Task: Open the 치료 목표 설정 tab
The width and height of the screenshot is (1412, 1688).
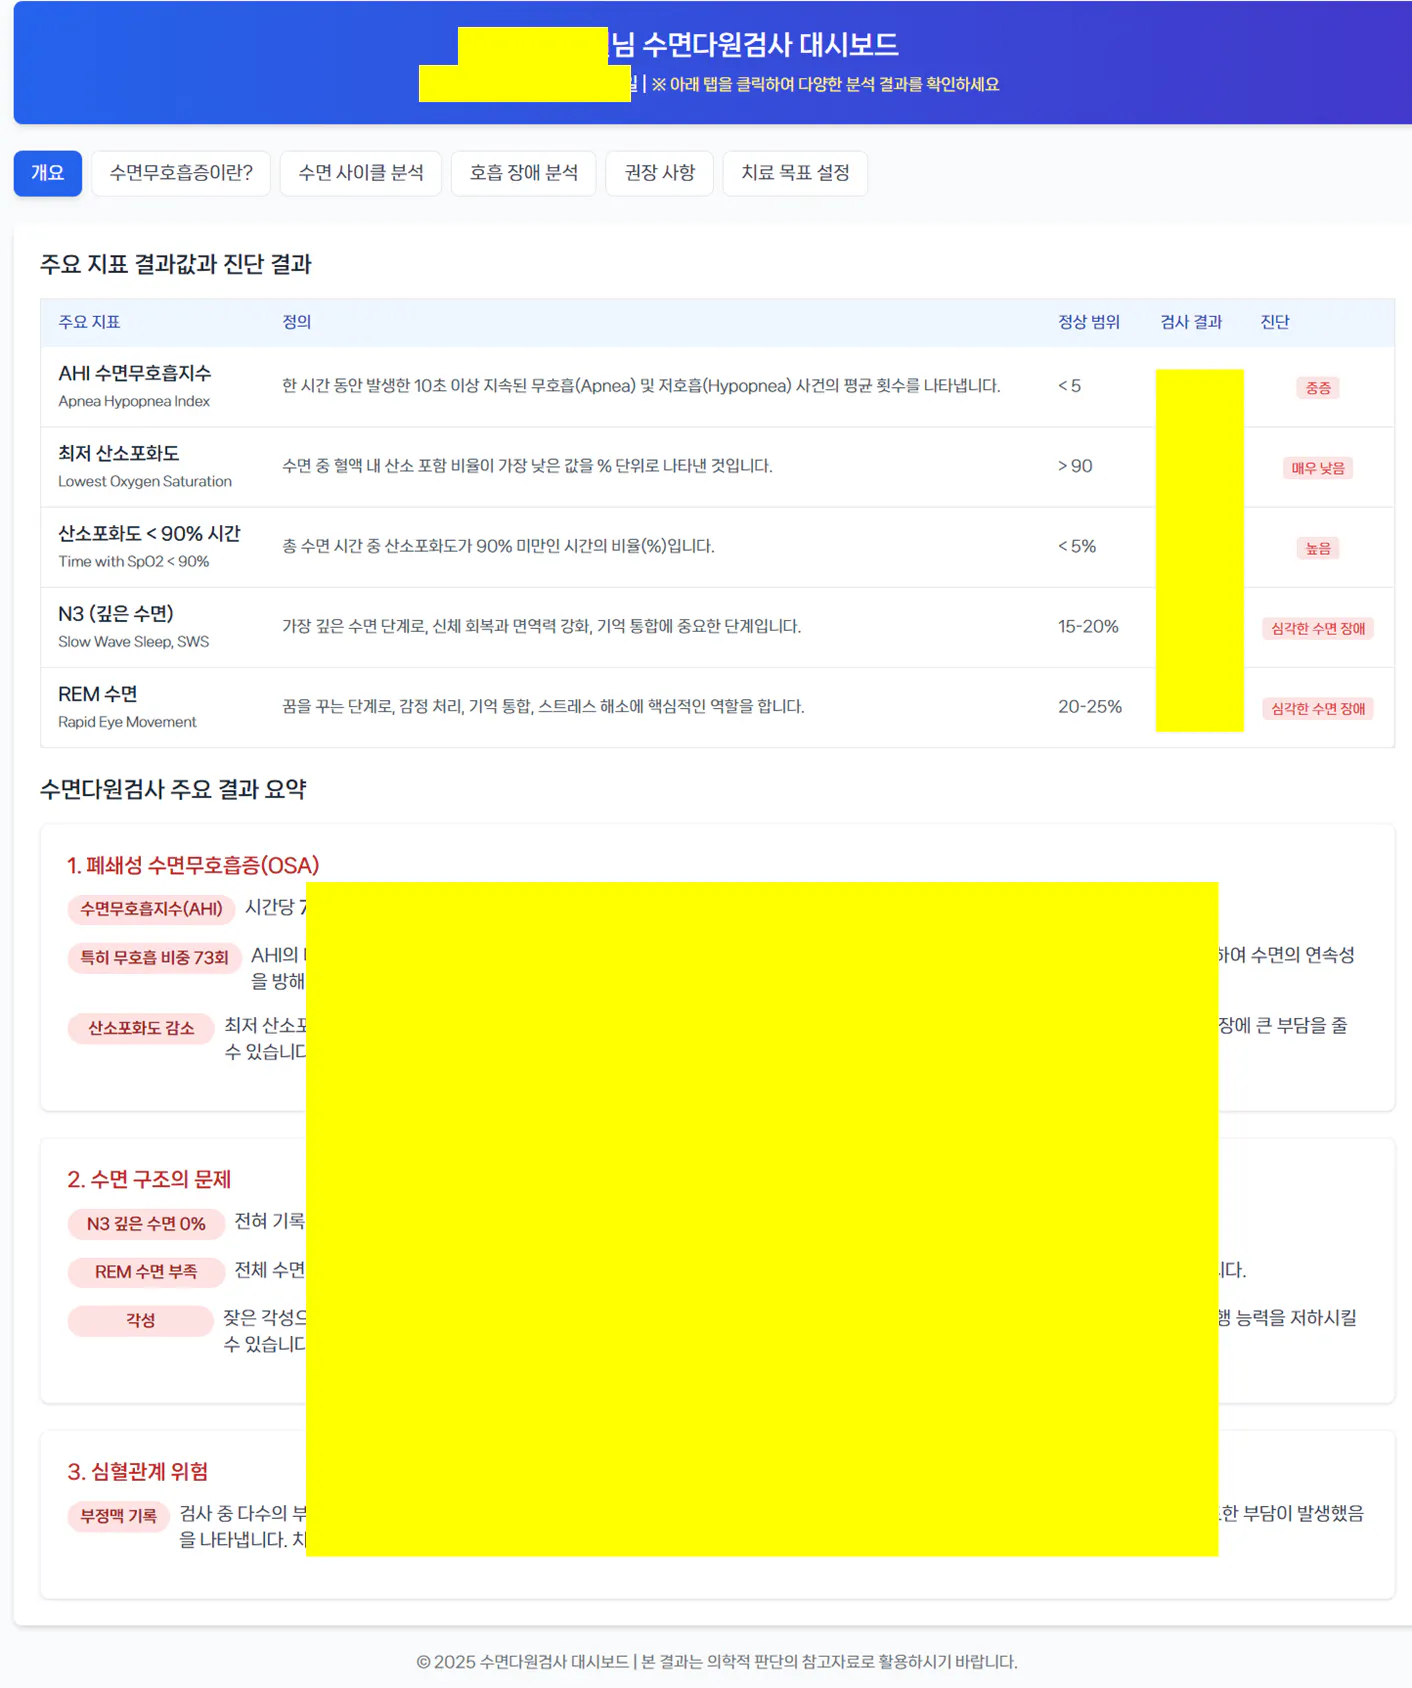Action: coord(795,173)
